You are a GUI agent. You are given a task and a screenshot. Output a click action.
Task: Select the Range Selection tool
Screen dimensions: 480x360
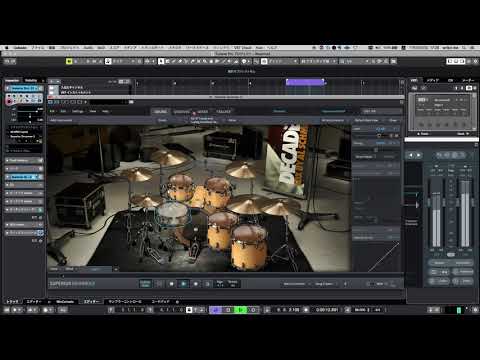167,61
